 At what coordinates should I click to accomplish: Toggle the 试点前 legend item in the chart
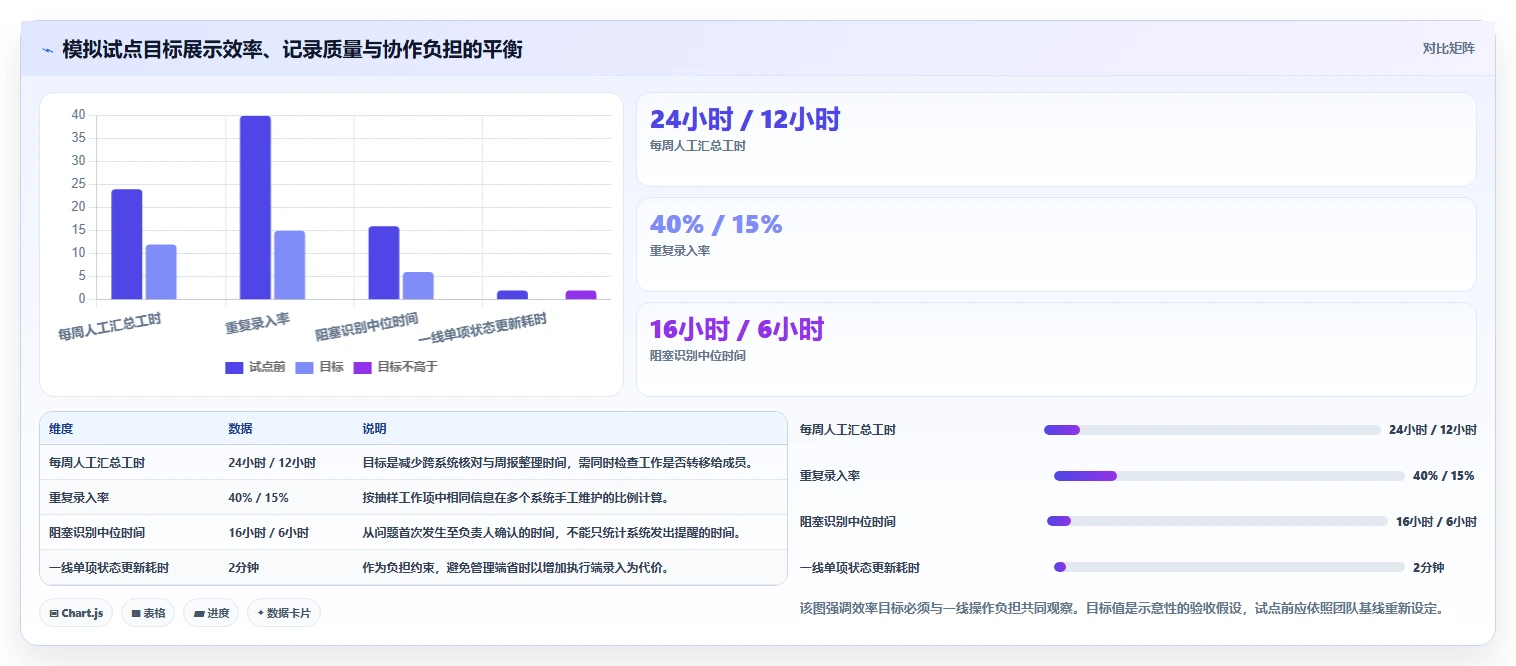(255, 367)
